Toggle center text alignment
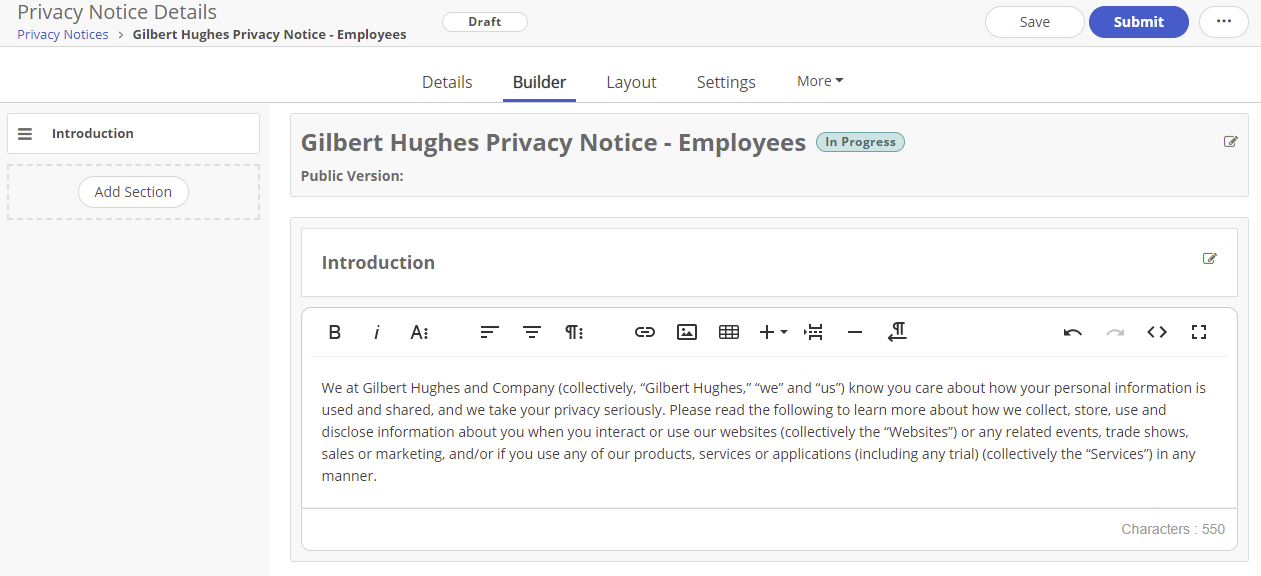This screenshot has width=1261, height=576. 531,332
